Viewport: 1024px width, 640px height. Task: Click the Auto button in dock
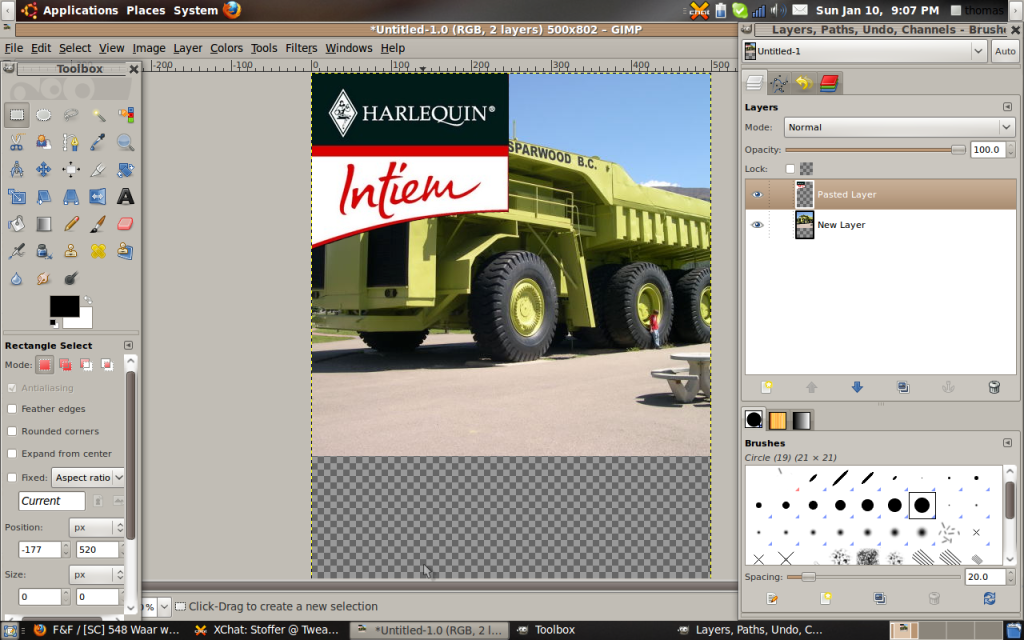point(1005,51)
